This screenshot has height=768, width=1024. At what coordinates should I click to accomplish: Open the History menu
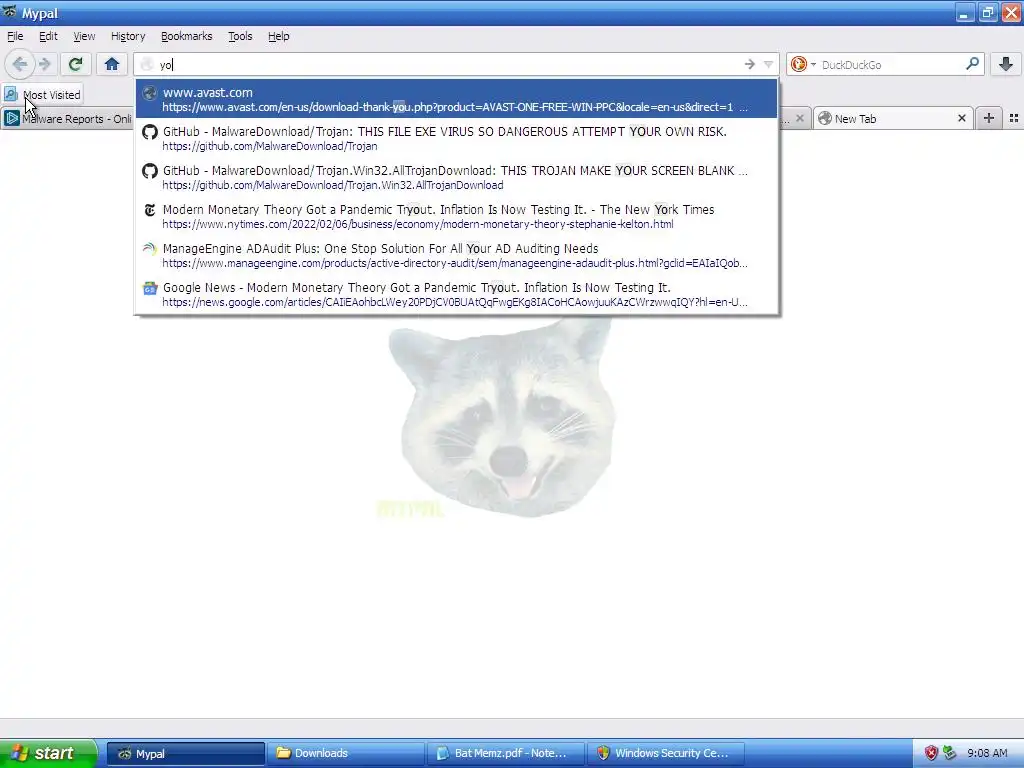pyautogui.click(x=128, y=36)
